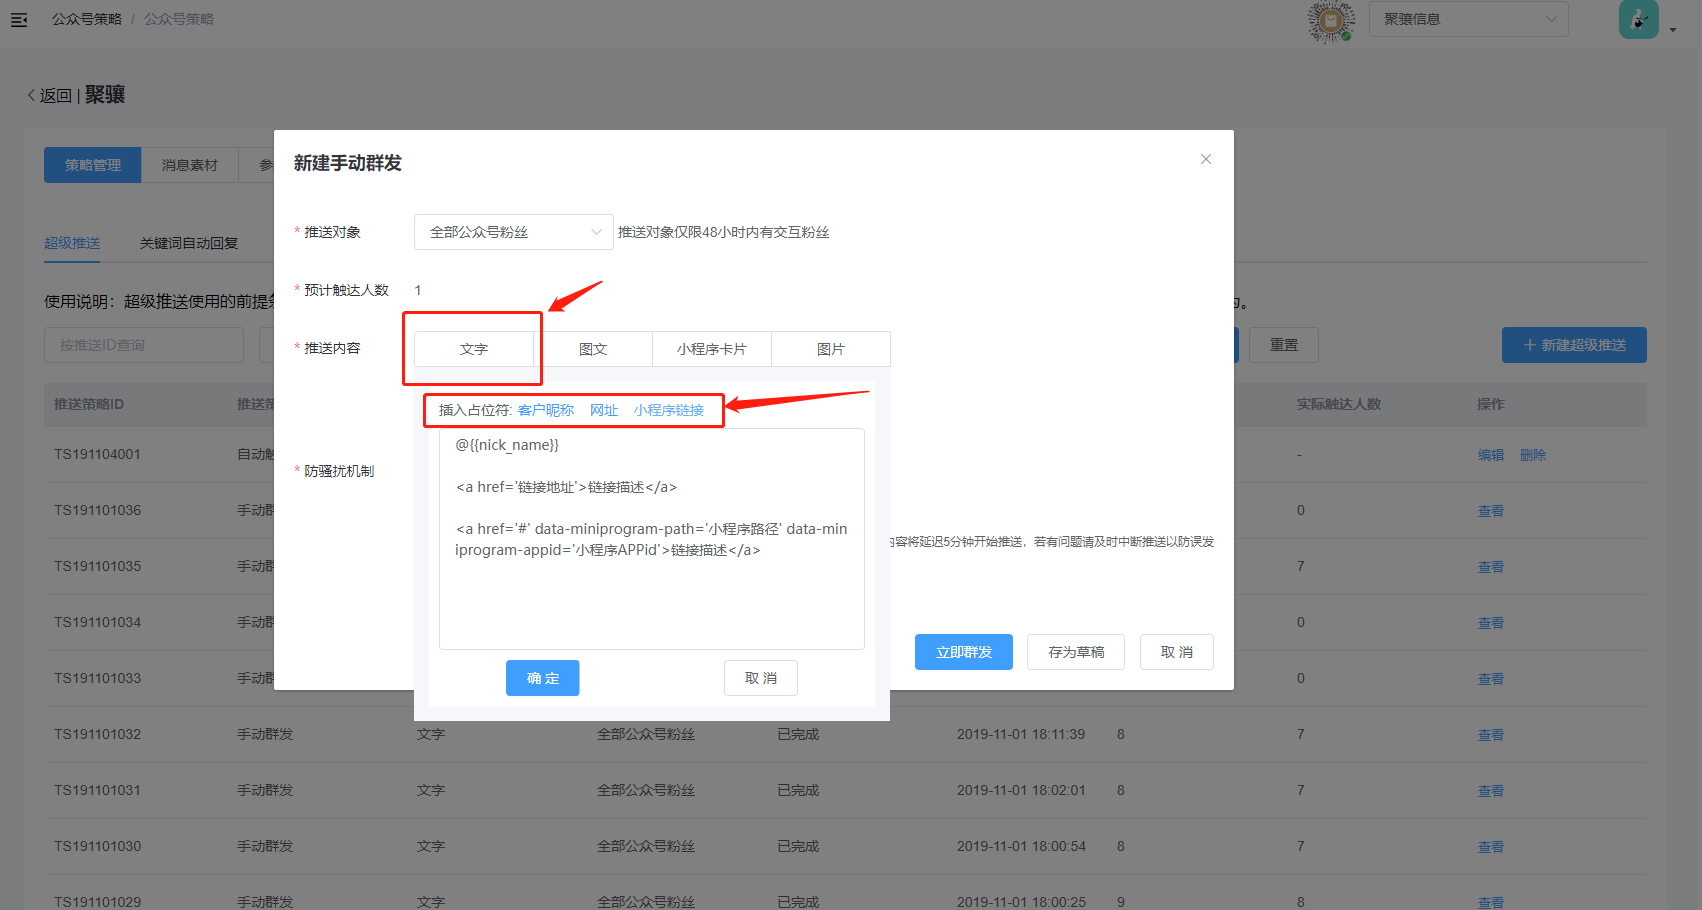Click the 确定 button in text editor
This screenshot has height=910, width=1702.
(542, 678)
